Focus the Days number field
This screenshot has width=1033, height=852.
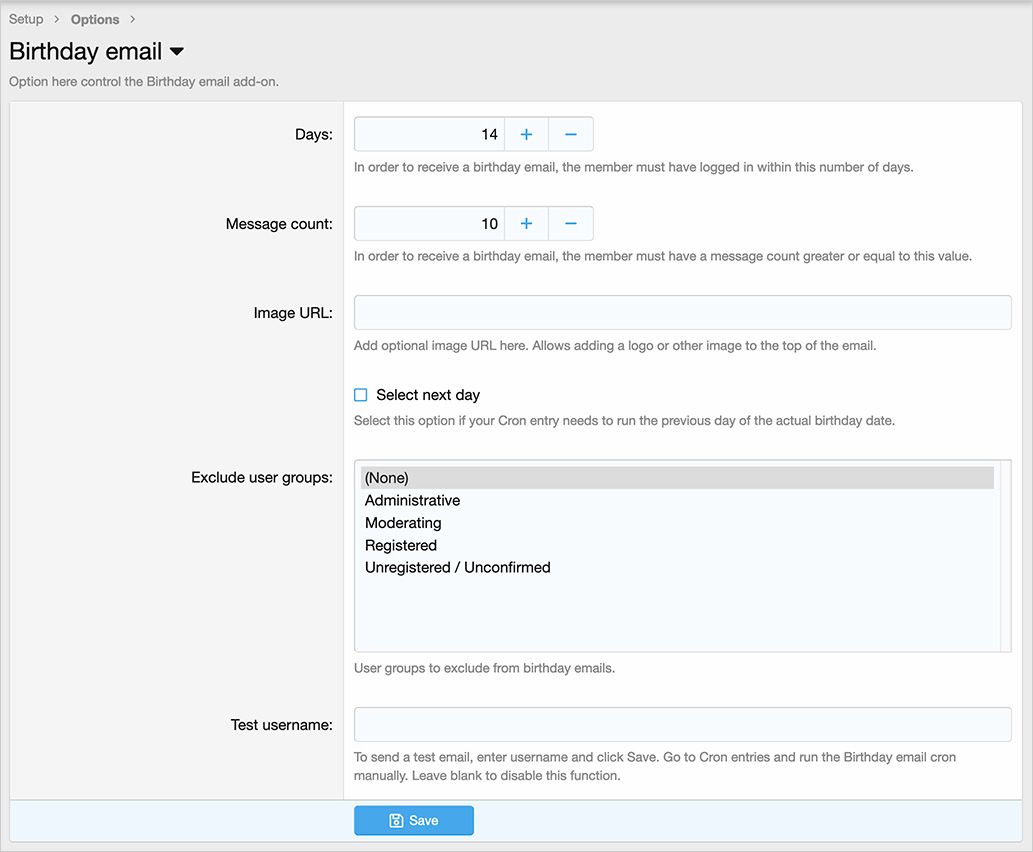(x=429, y=134)
